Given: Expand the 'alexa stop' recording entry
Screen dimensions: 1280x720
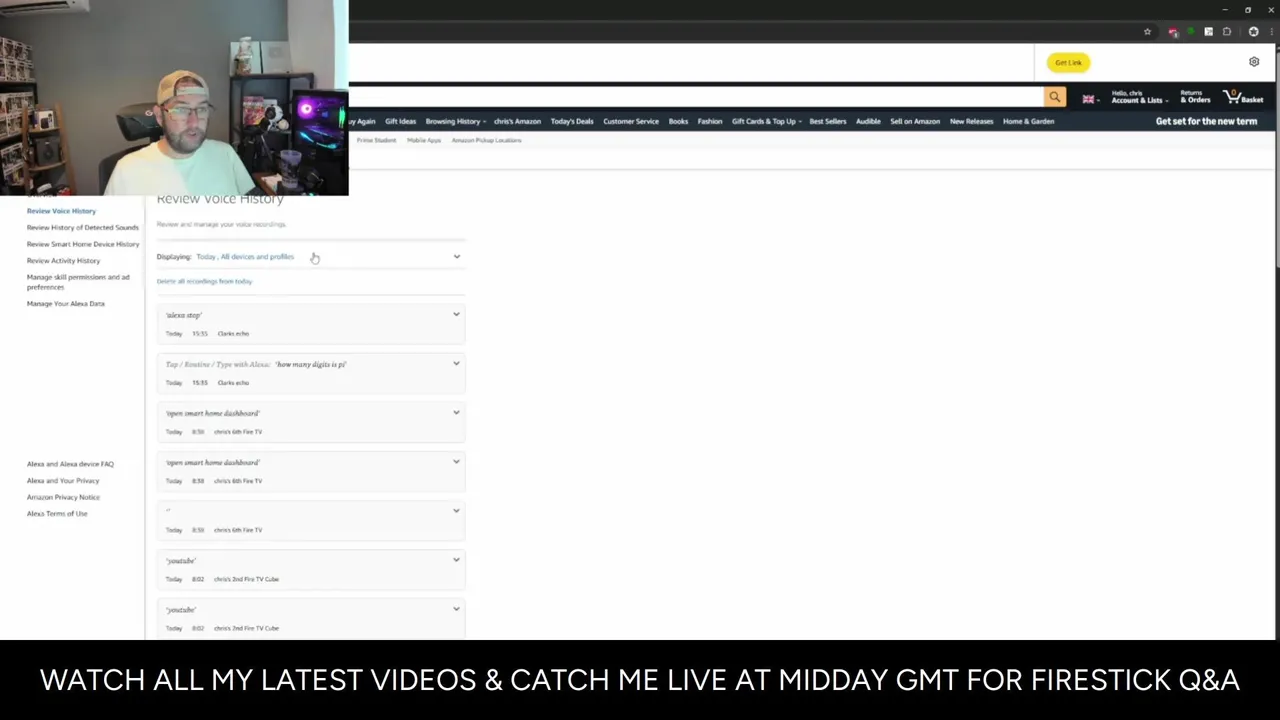Looking at the screenshot, I should pyautogui.click(x=456, y=315).
